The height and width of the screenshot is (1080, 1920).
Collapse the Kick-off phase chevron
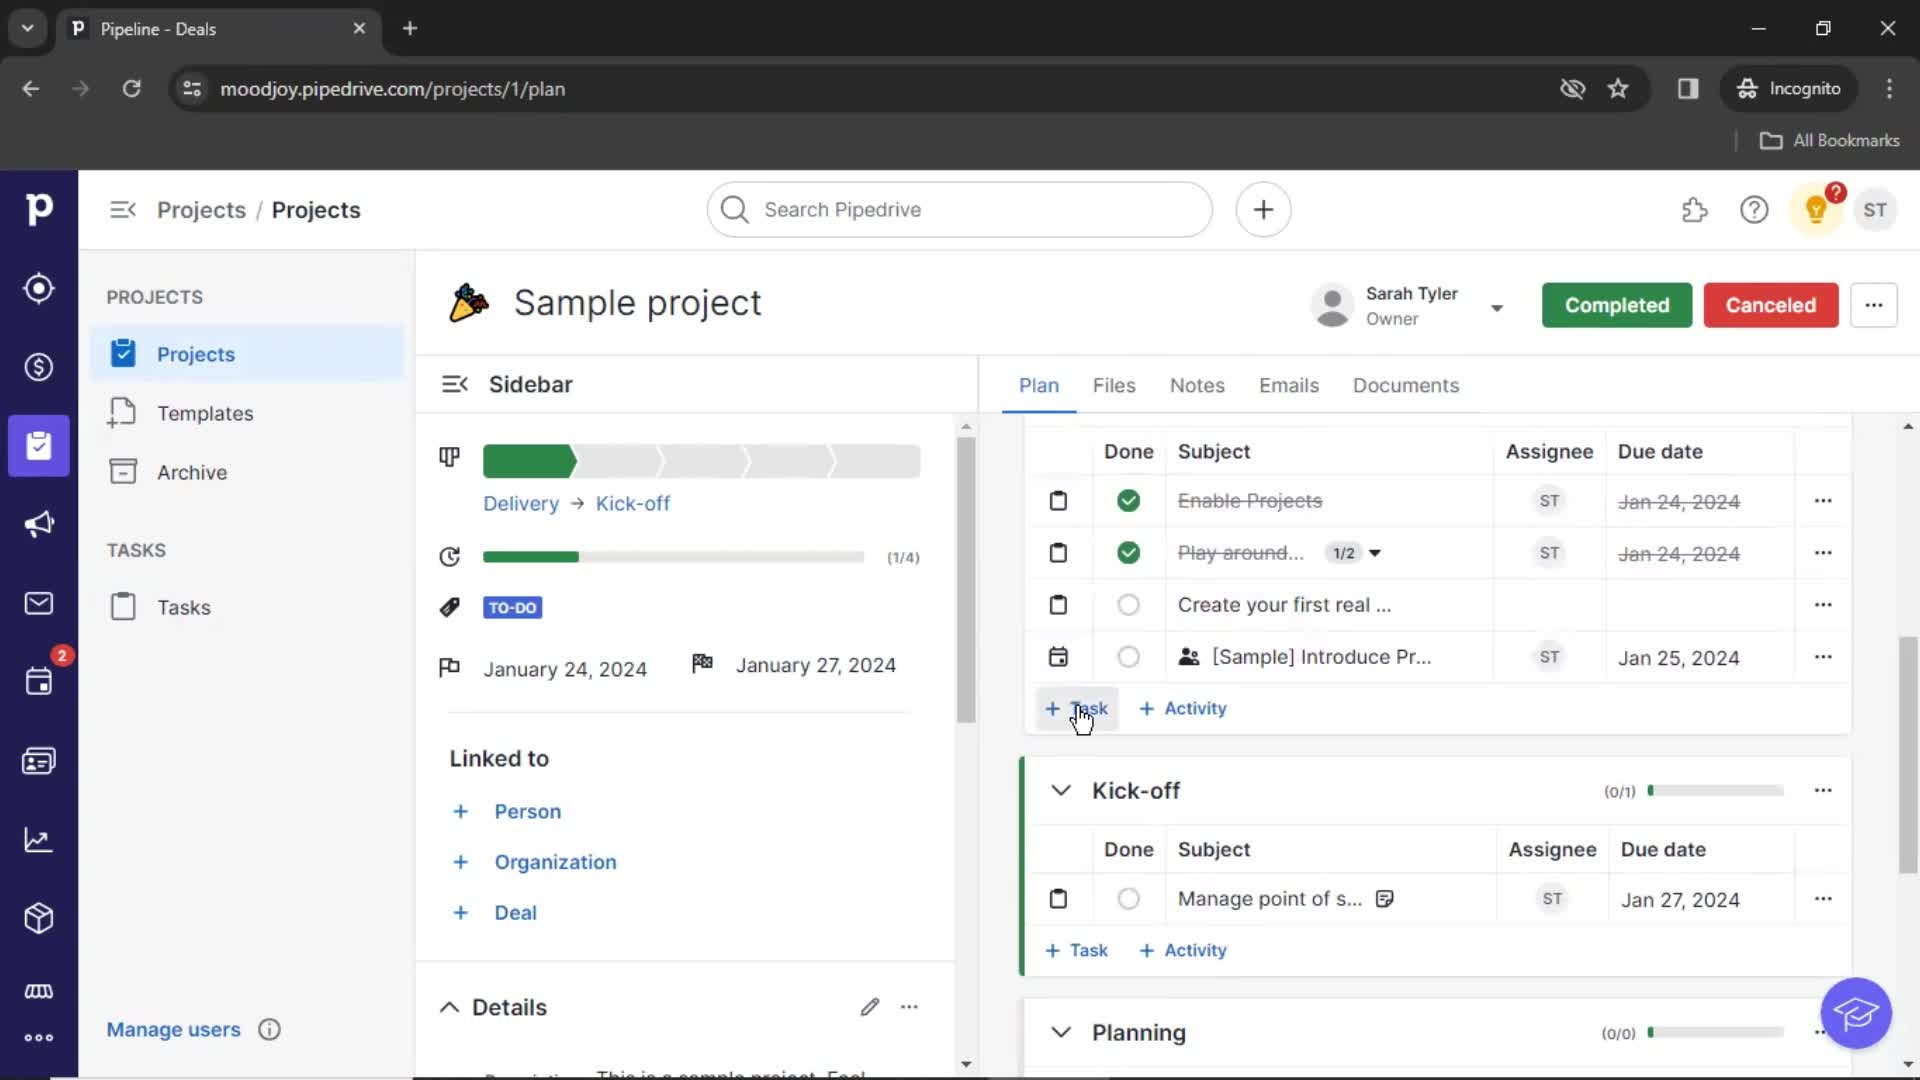tap(1061, 790)
